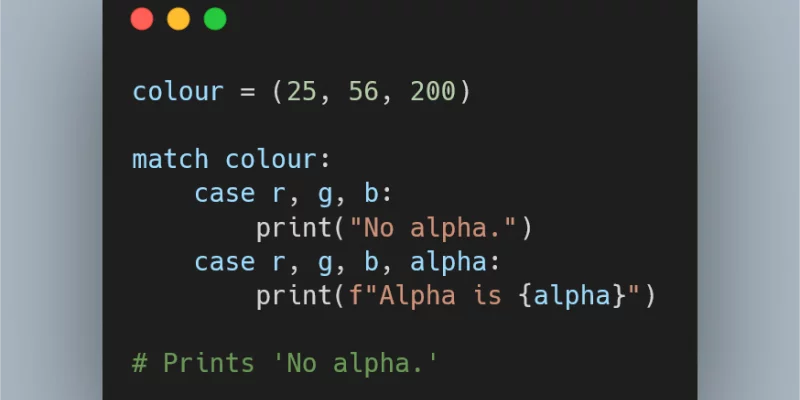Image resolution: width=800 pixels, height=400 pixels.
Task: Click the "No alpha." string literal
Action: [433, 228]
